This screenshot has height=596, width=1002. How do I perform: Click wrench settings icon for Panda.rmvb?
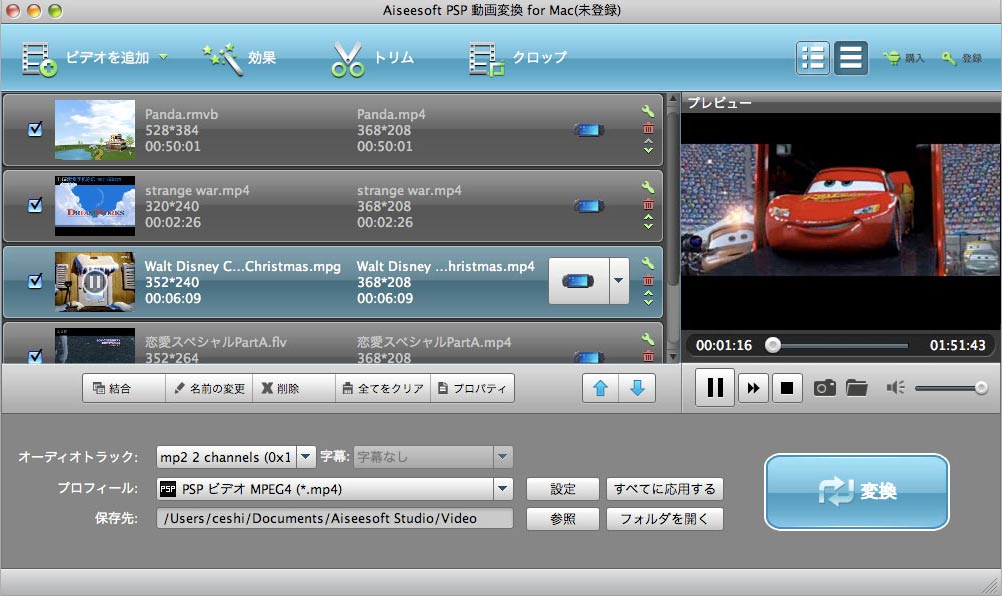pyautogui.click(x=648, y=111)
